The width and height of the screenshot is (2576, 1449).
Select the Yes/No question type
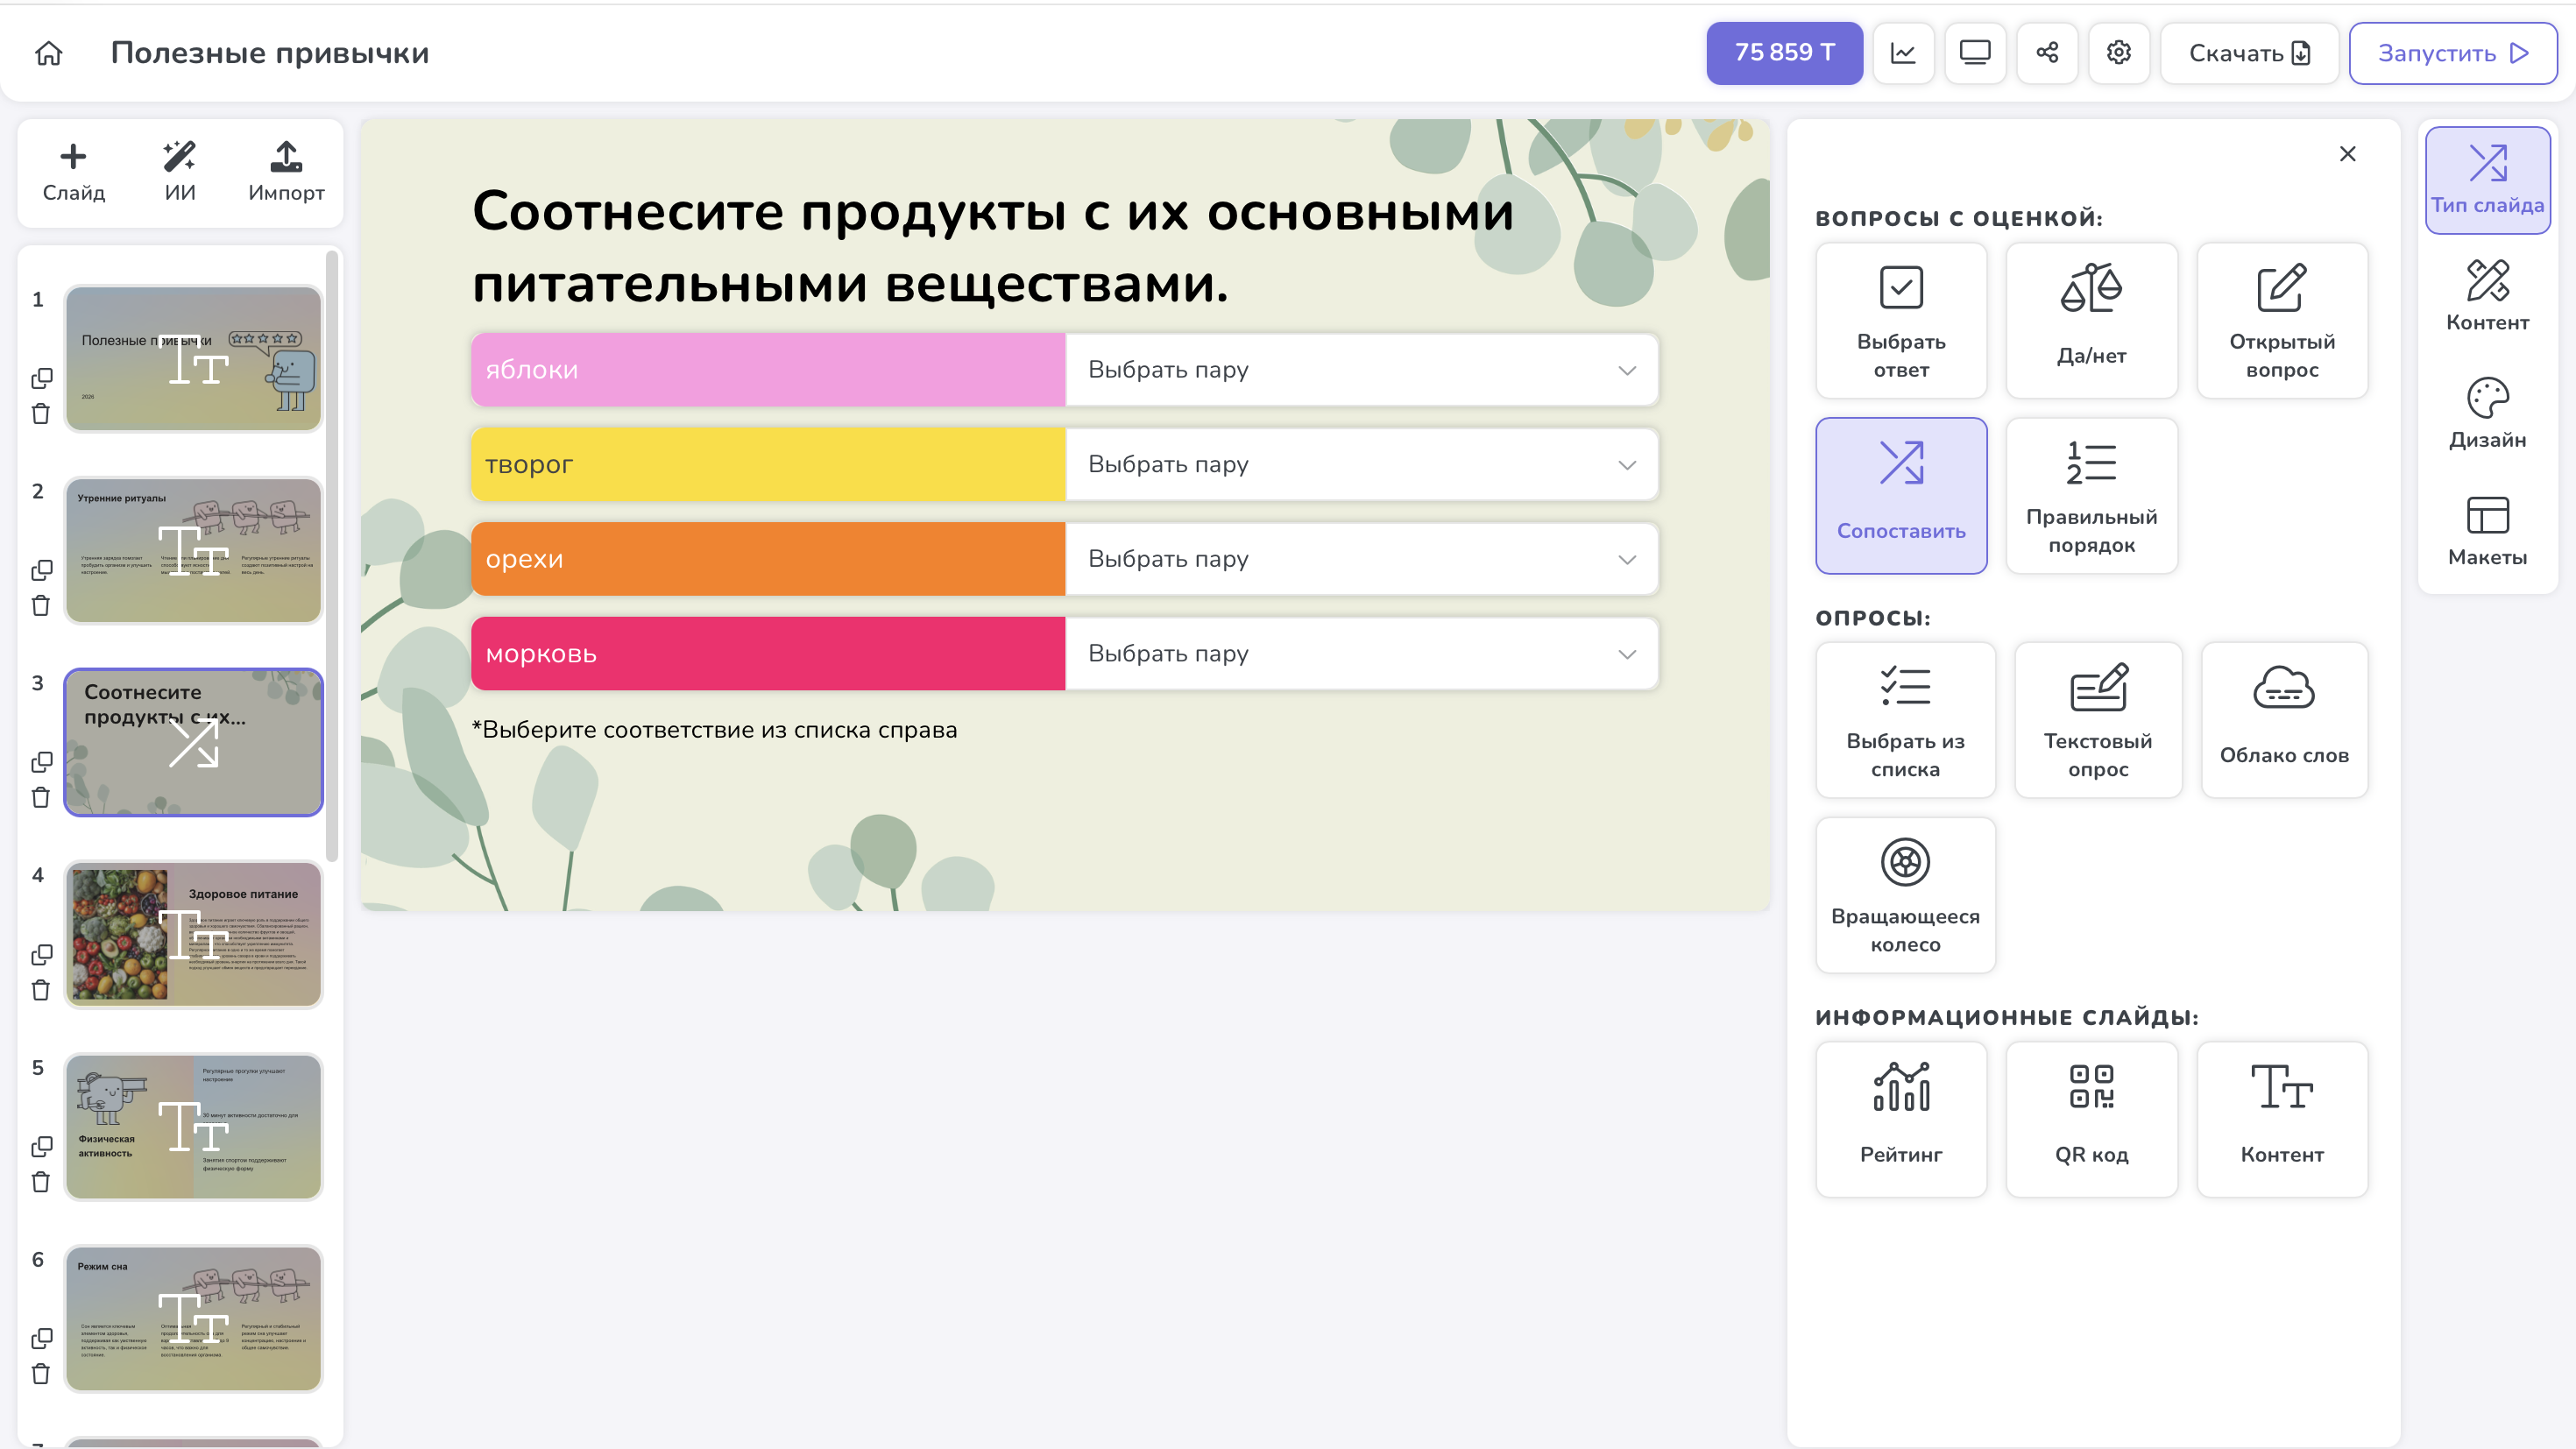click(x=2091, y=320)
